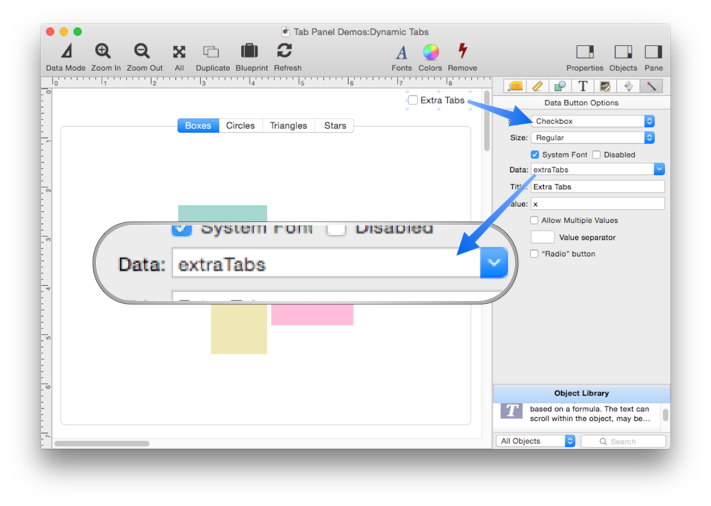Image resolution: width=711 pixels, height=506 pixels.
Task: Open the Fonts panel
Action: [x=401, y=52]
